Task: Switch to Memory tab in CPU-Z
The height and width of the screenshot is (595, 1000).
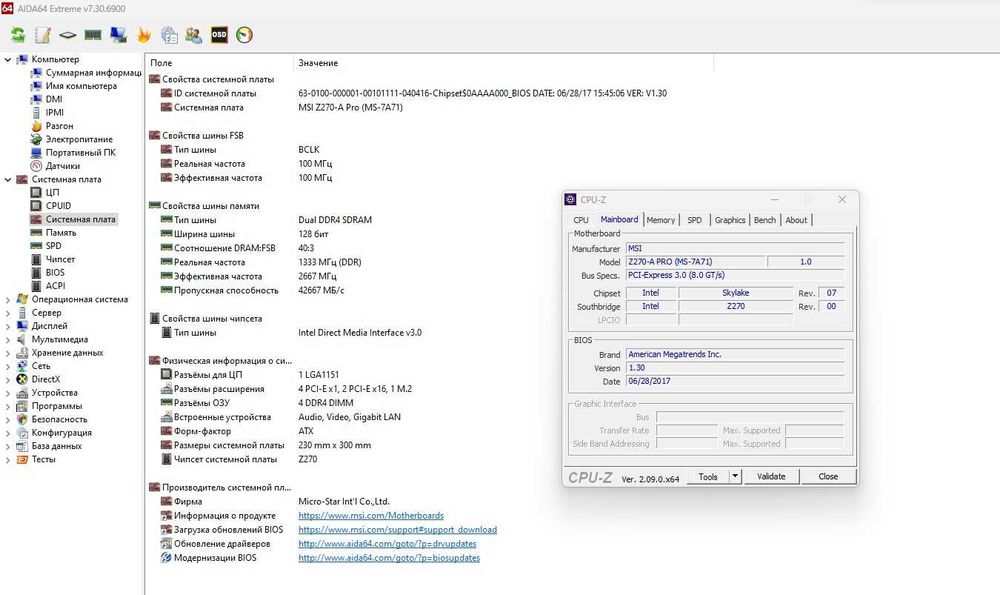Action: point(661,220)
